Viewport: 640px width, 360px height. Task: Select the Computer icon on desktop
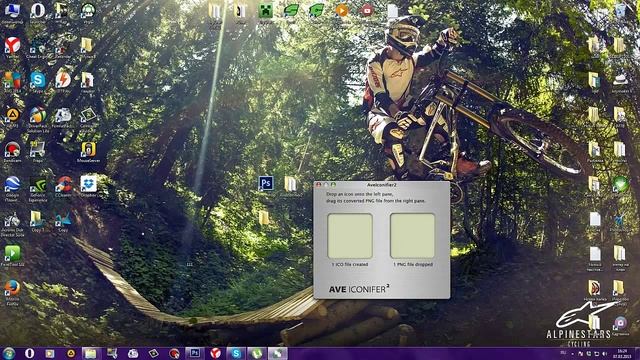coord(12,11)
